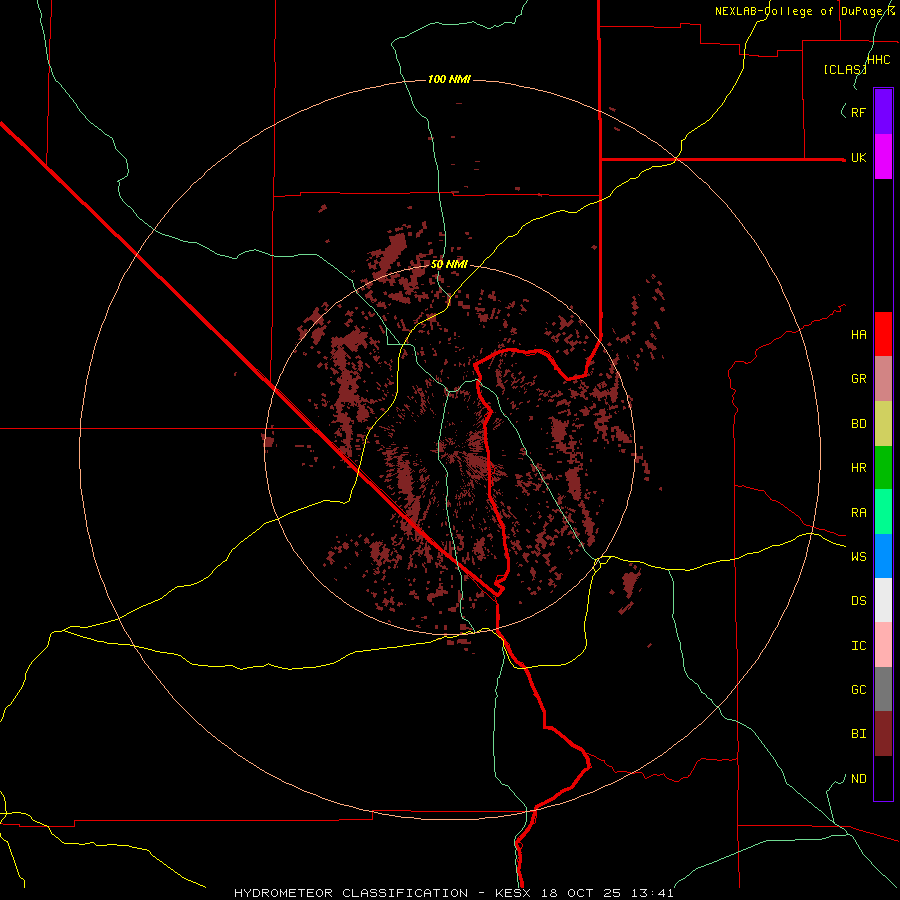Click the UK magenta legend swatch
Viewport: 900px width, 900px height.
pos(883,157)
